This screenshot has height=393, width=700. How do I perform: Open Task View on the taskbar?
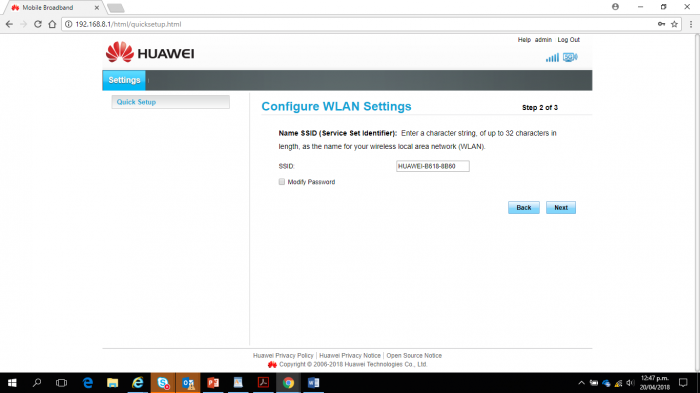coord(62,383)
